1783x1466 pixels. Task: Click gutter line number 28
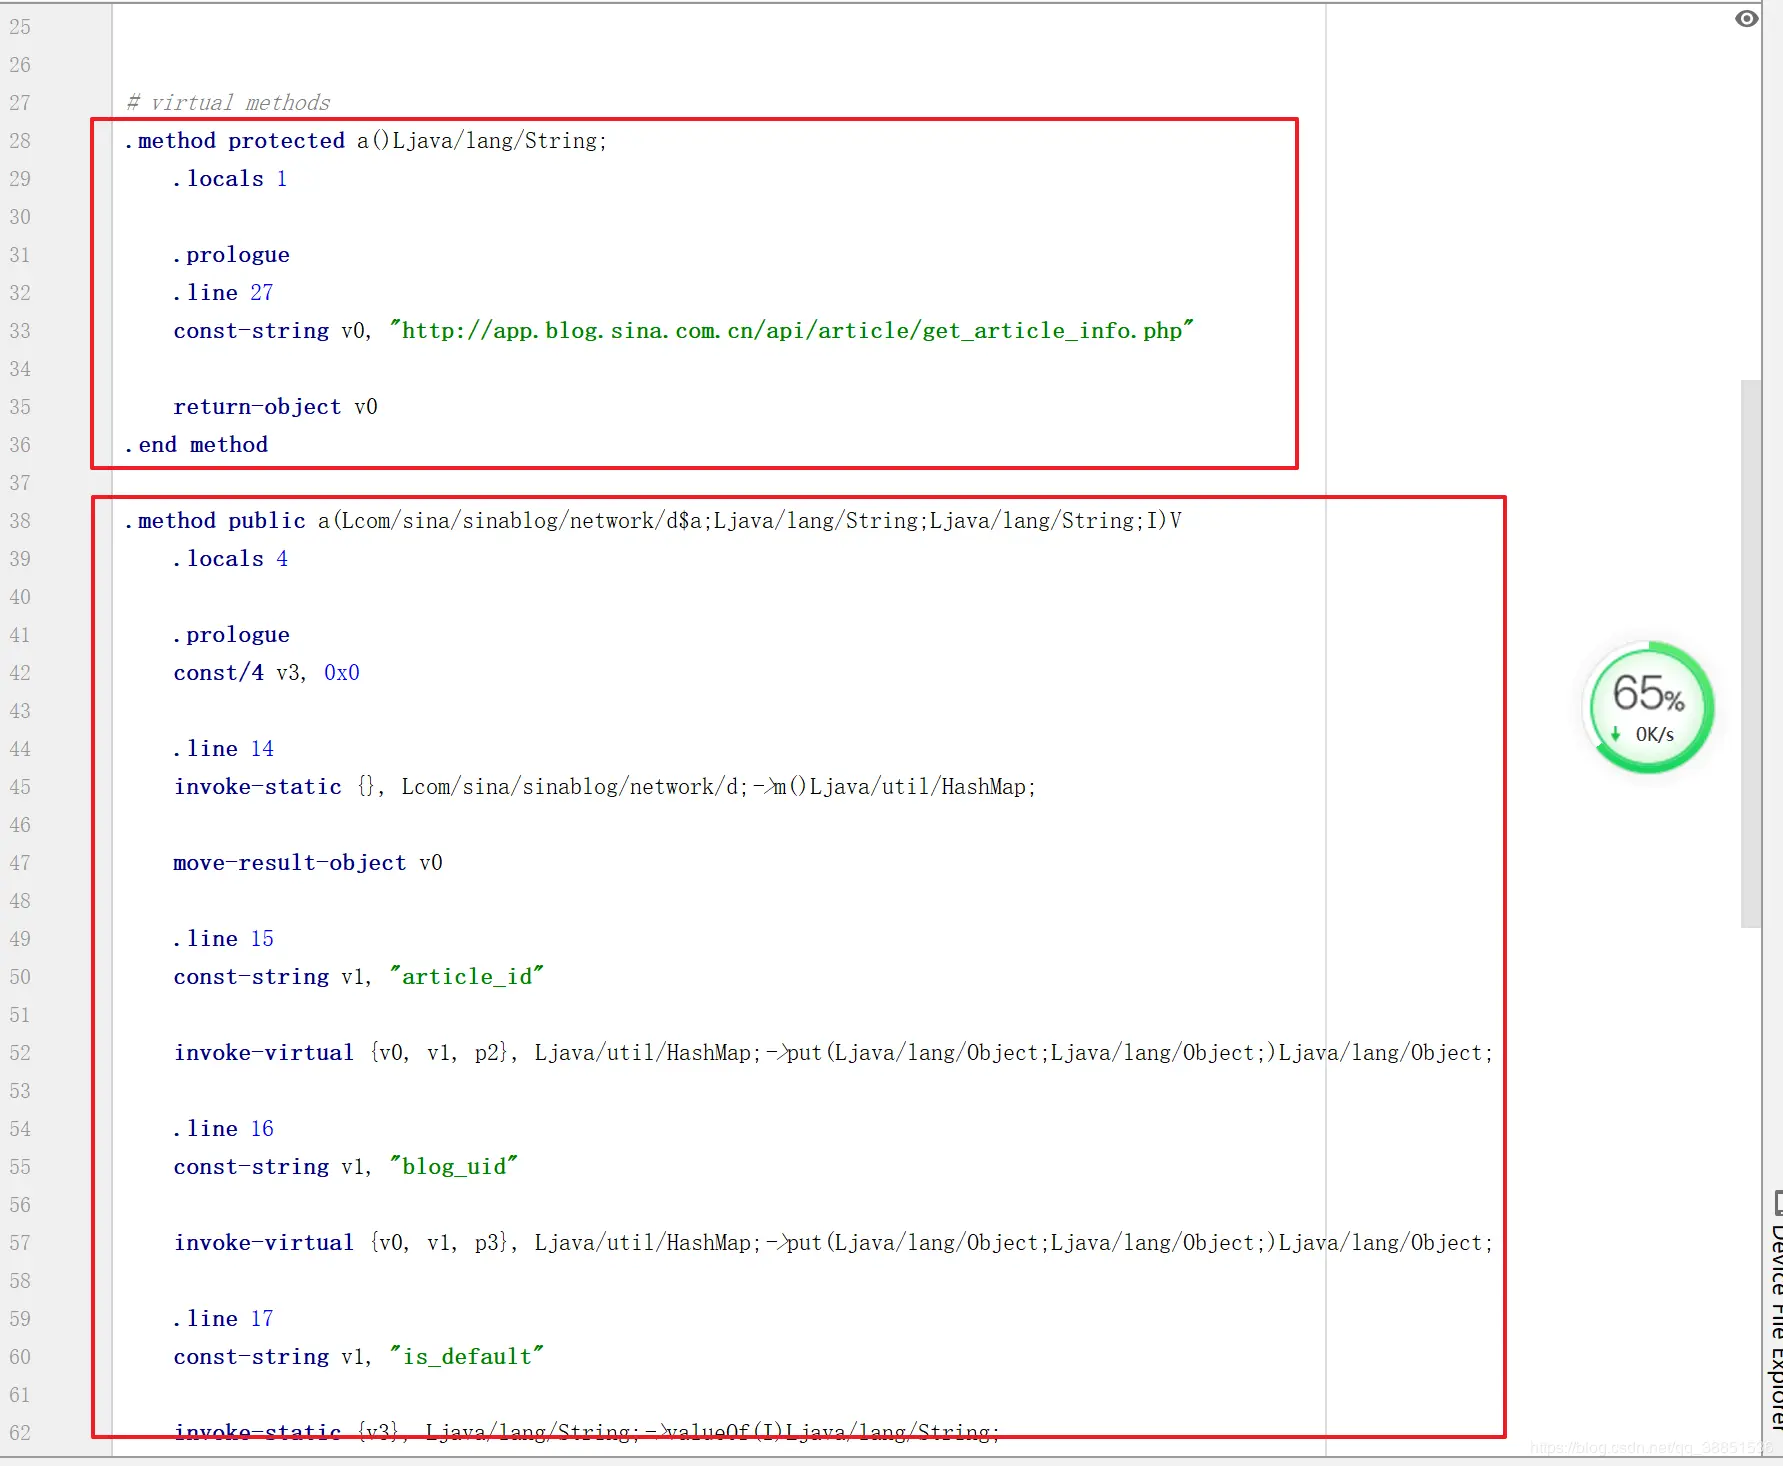coord(20,141)
